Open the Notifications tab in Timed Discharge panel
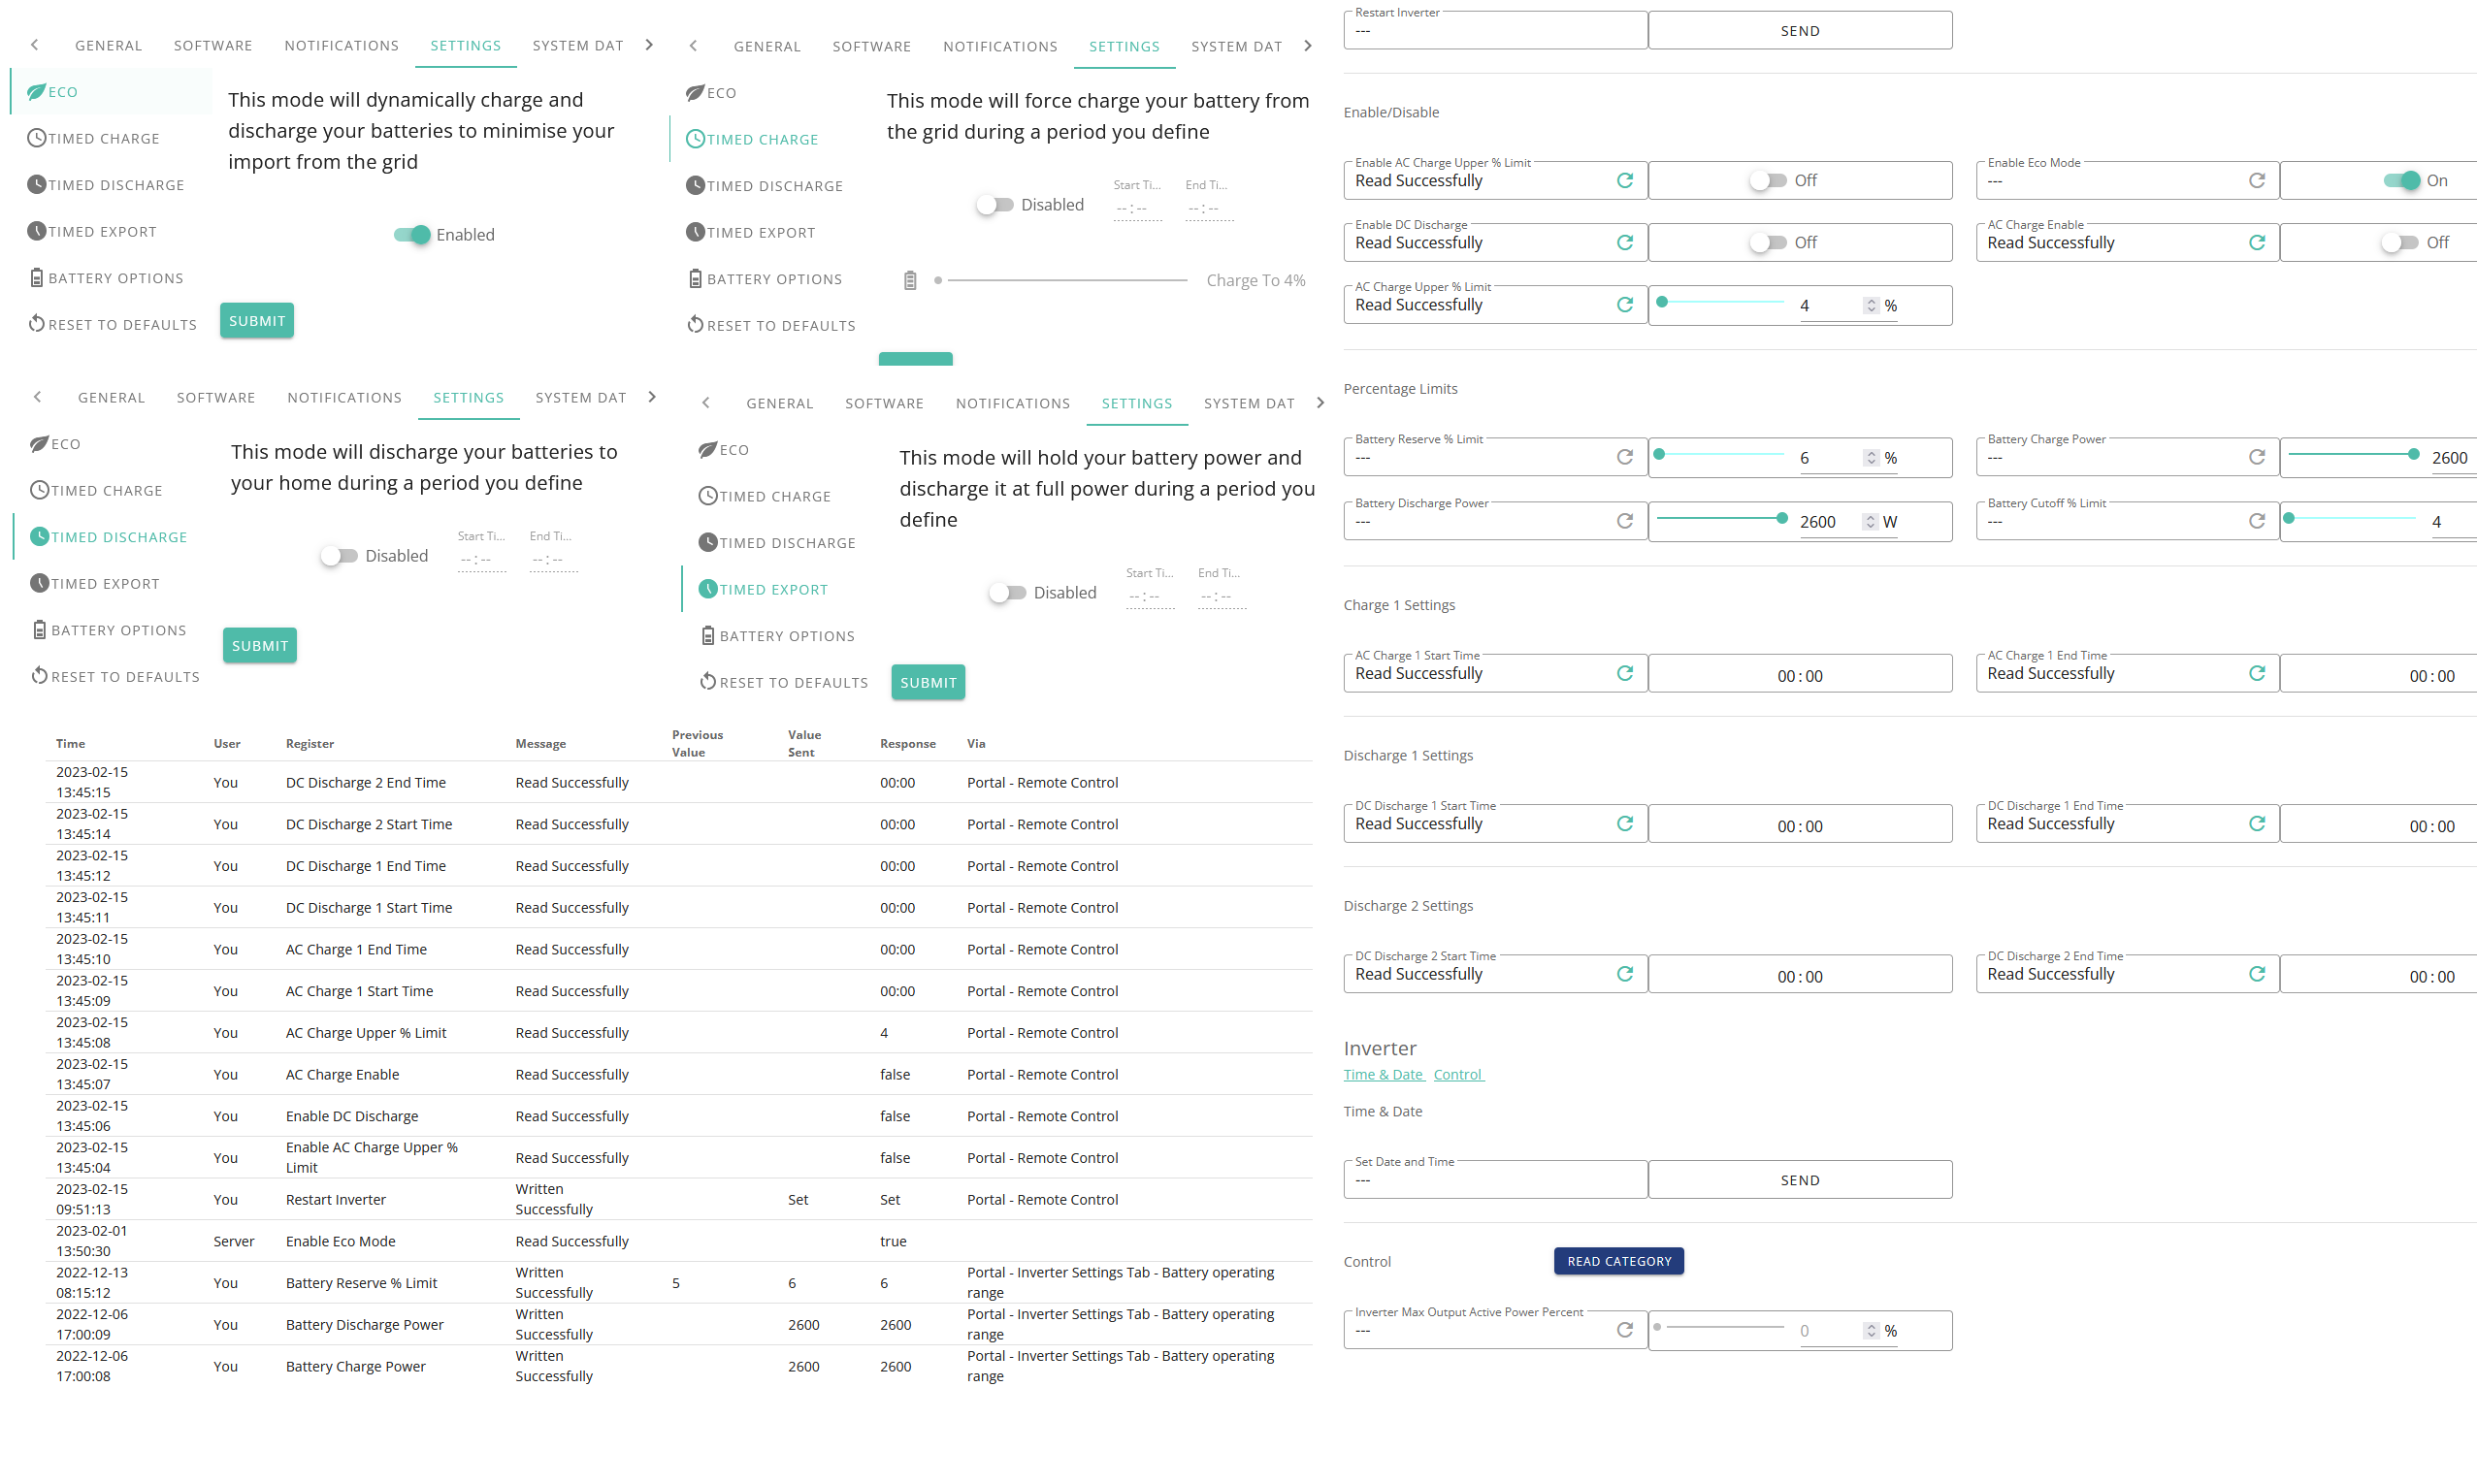The height and width of the screenshot is (1484, 2477). [x=344, y=398]
